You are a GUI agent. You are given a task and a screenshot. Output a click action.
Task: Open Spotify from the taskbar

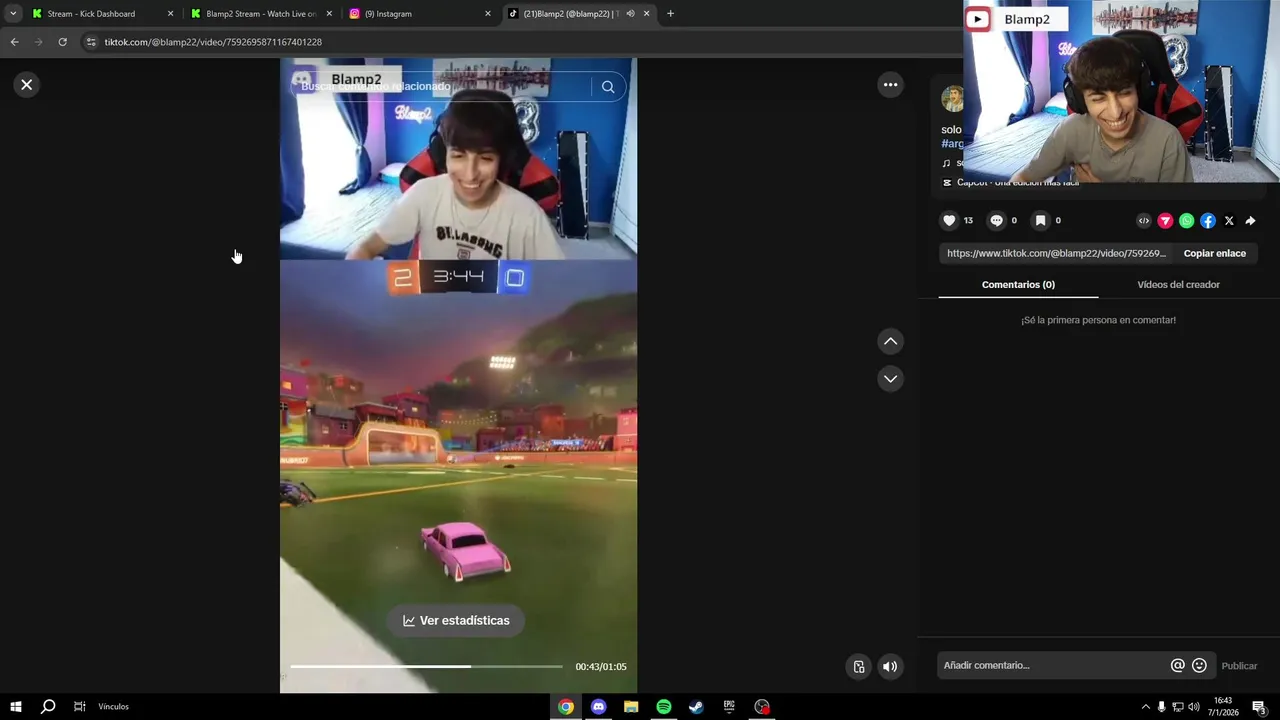[664, 707]
